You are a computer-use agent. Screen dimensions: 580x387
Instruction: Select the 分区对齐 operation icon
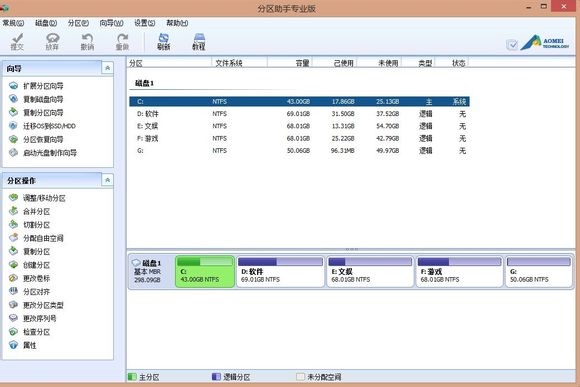point(13,291)
